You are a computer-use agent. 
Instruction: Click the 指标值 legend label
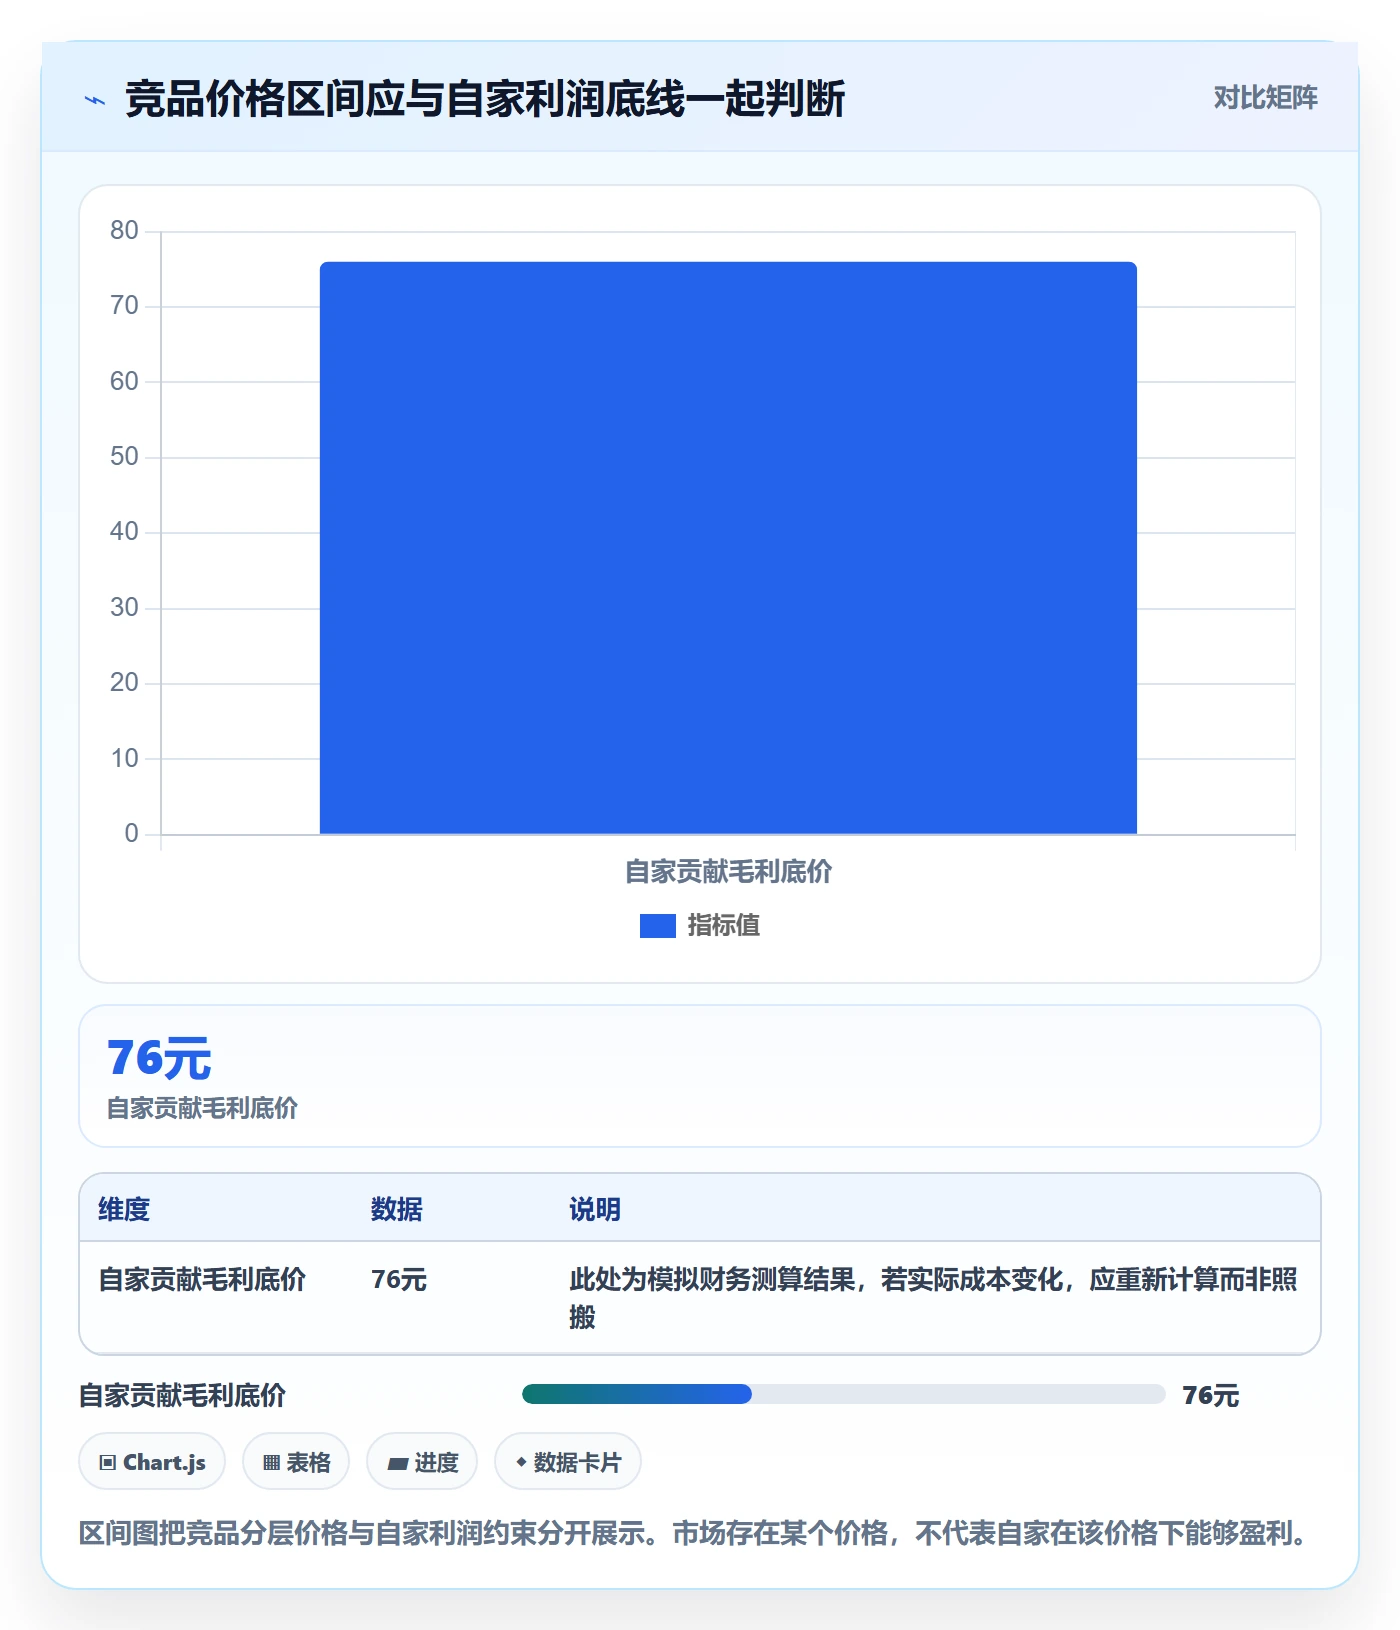pos(724,926)
